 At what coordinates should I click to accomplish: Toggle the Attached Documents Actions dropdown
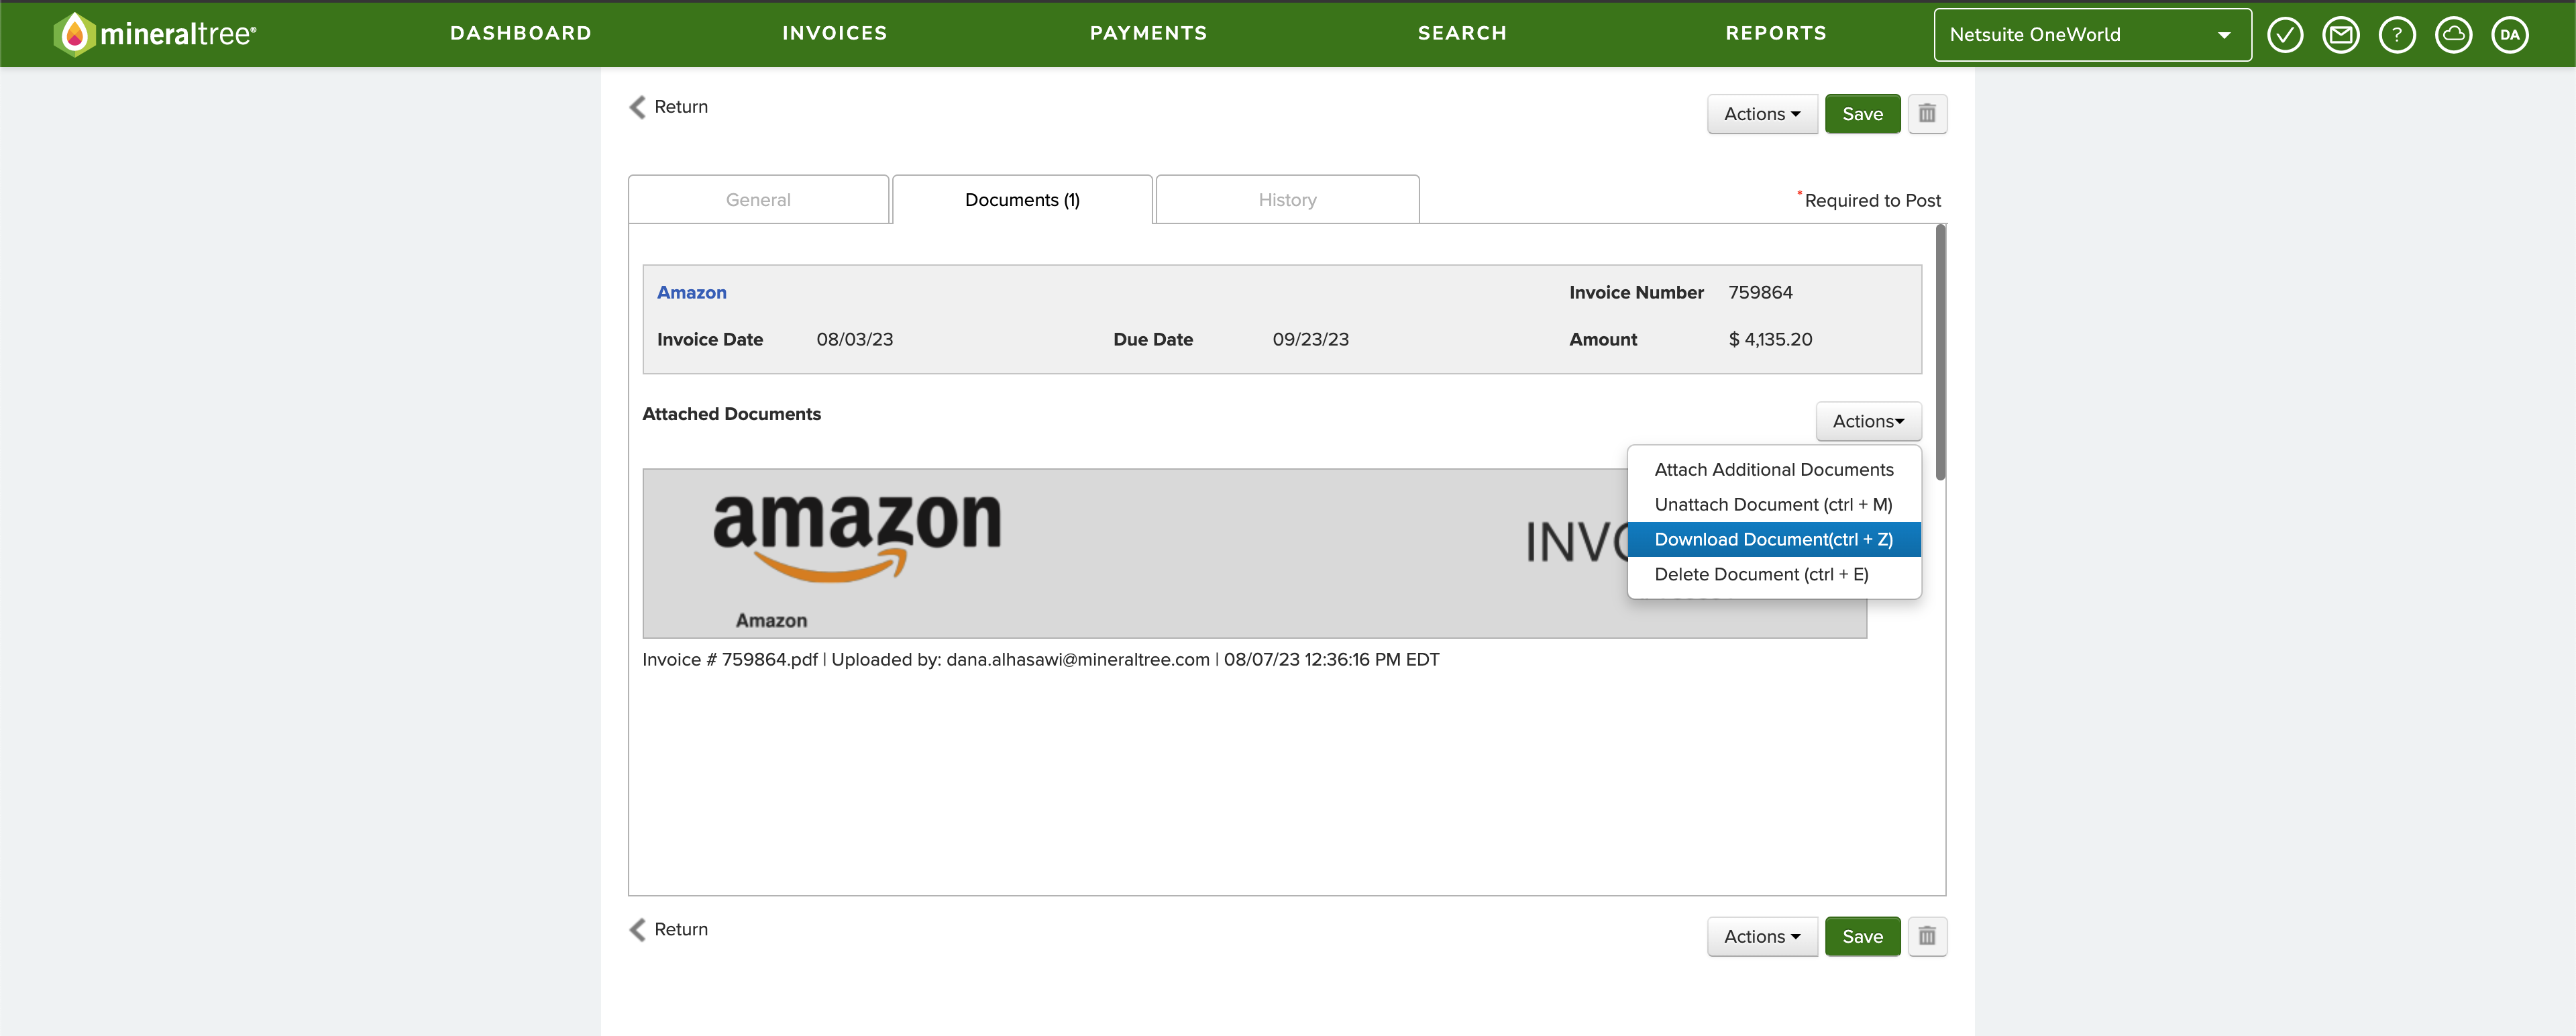click(x=1868, y=421)
